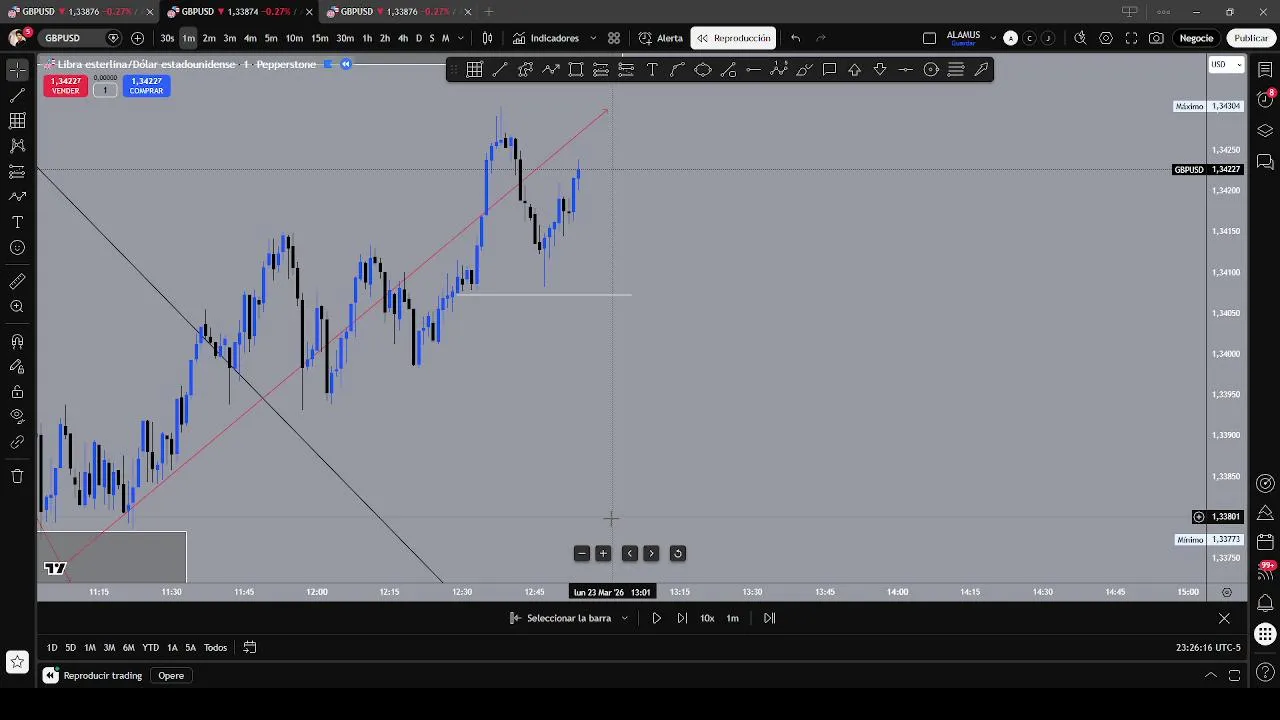Open the chat icon in right sidebar
This screenshot has height=720, width=1280.
[1265, 161]
